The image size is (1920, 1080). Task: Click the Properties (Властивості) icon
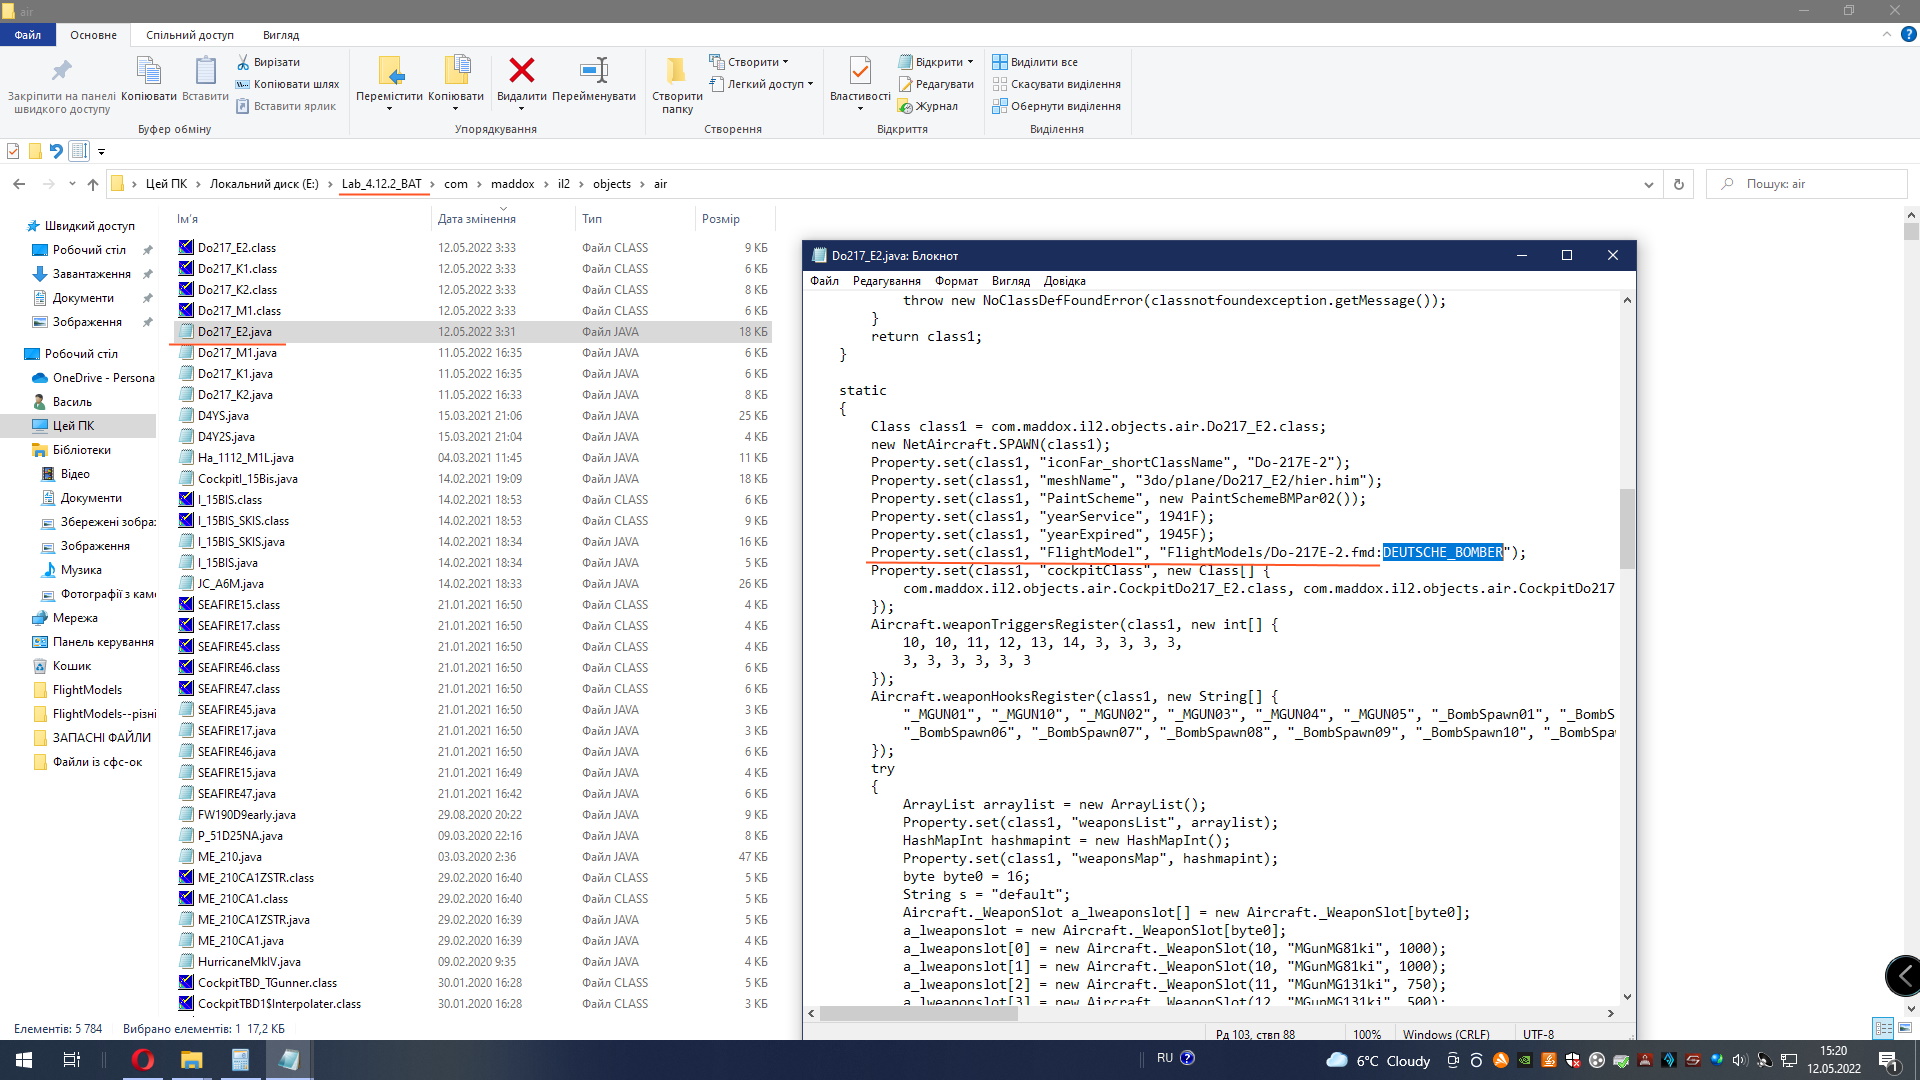click(x=859, y=71)
